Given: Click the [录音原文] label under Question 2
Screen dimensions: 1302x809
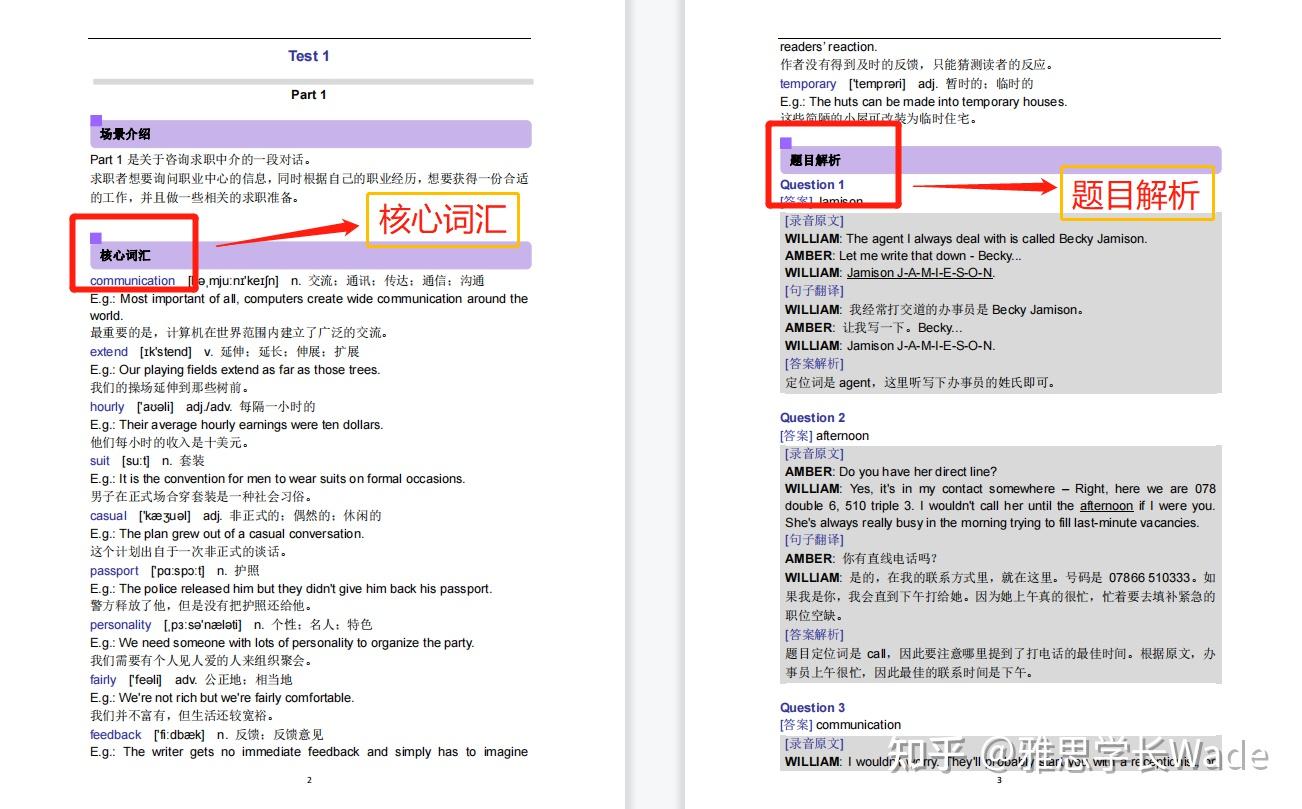Looking at the screenshot, I should tap(814, 454).
